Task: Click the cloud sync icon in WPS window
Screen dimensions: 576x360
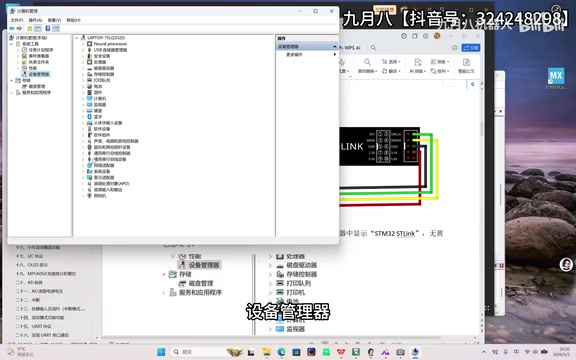Action: click(455, 48)
